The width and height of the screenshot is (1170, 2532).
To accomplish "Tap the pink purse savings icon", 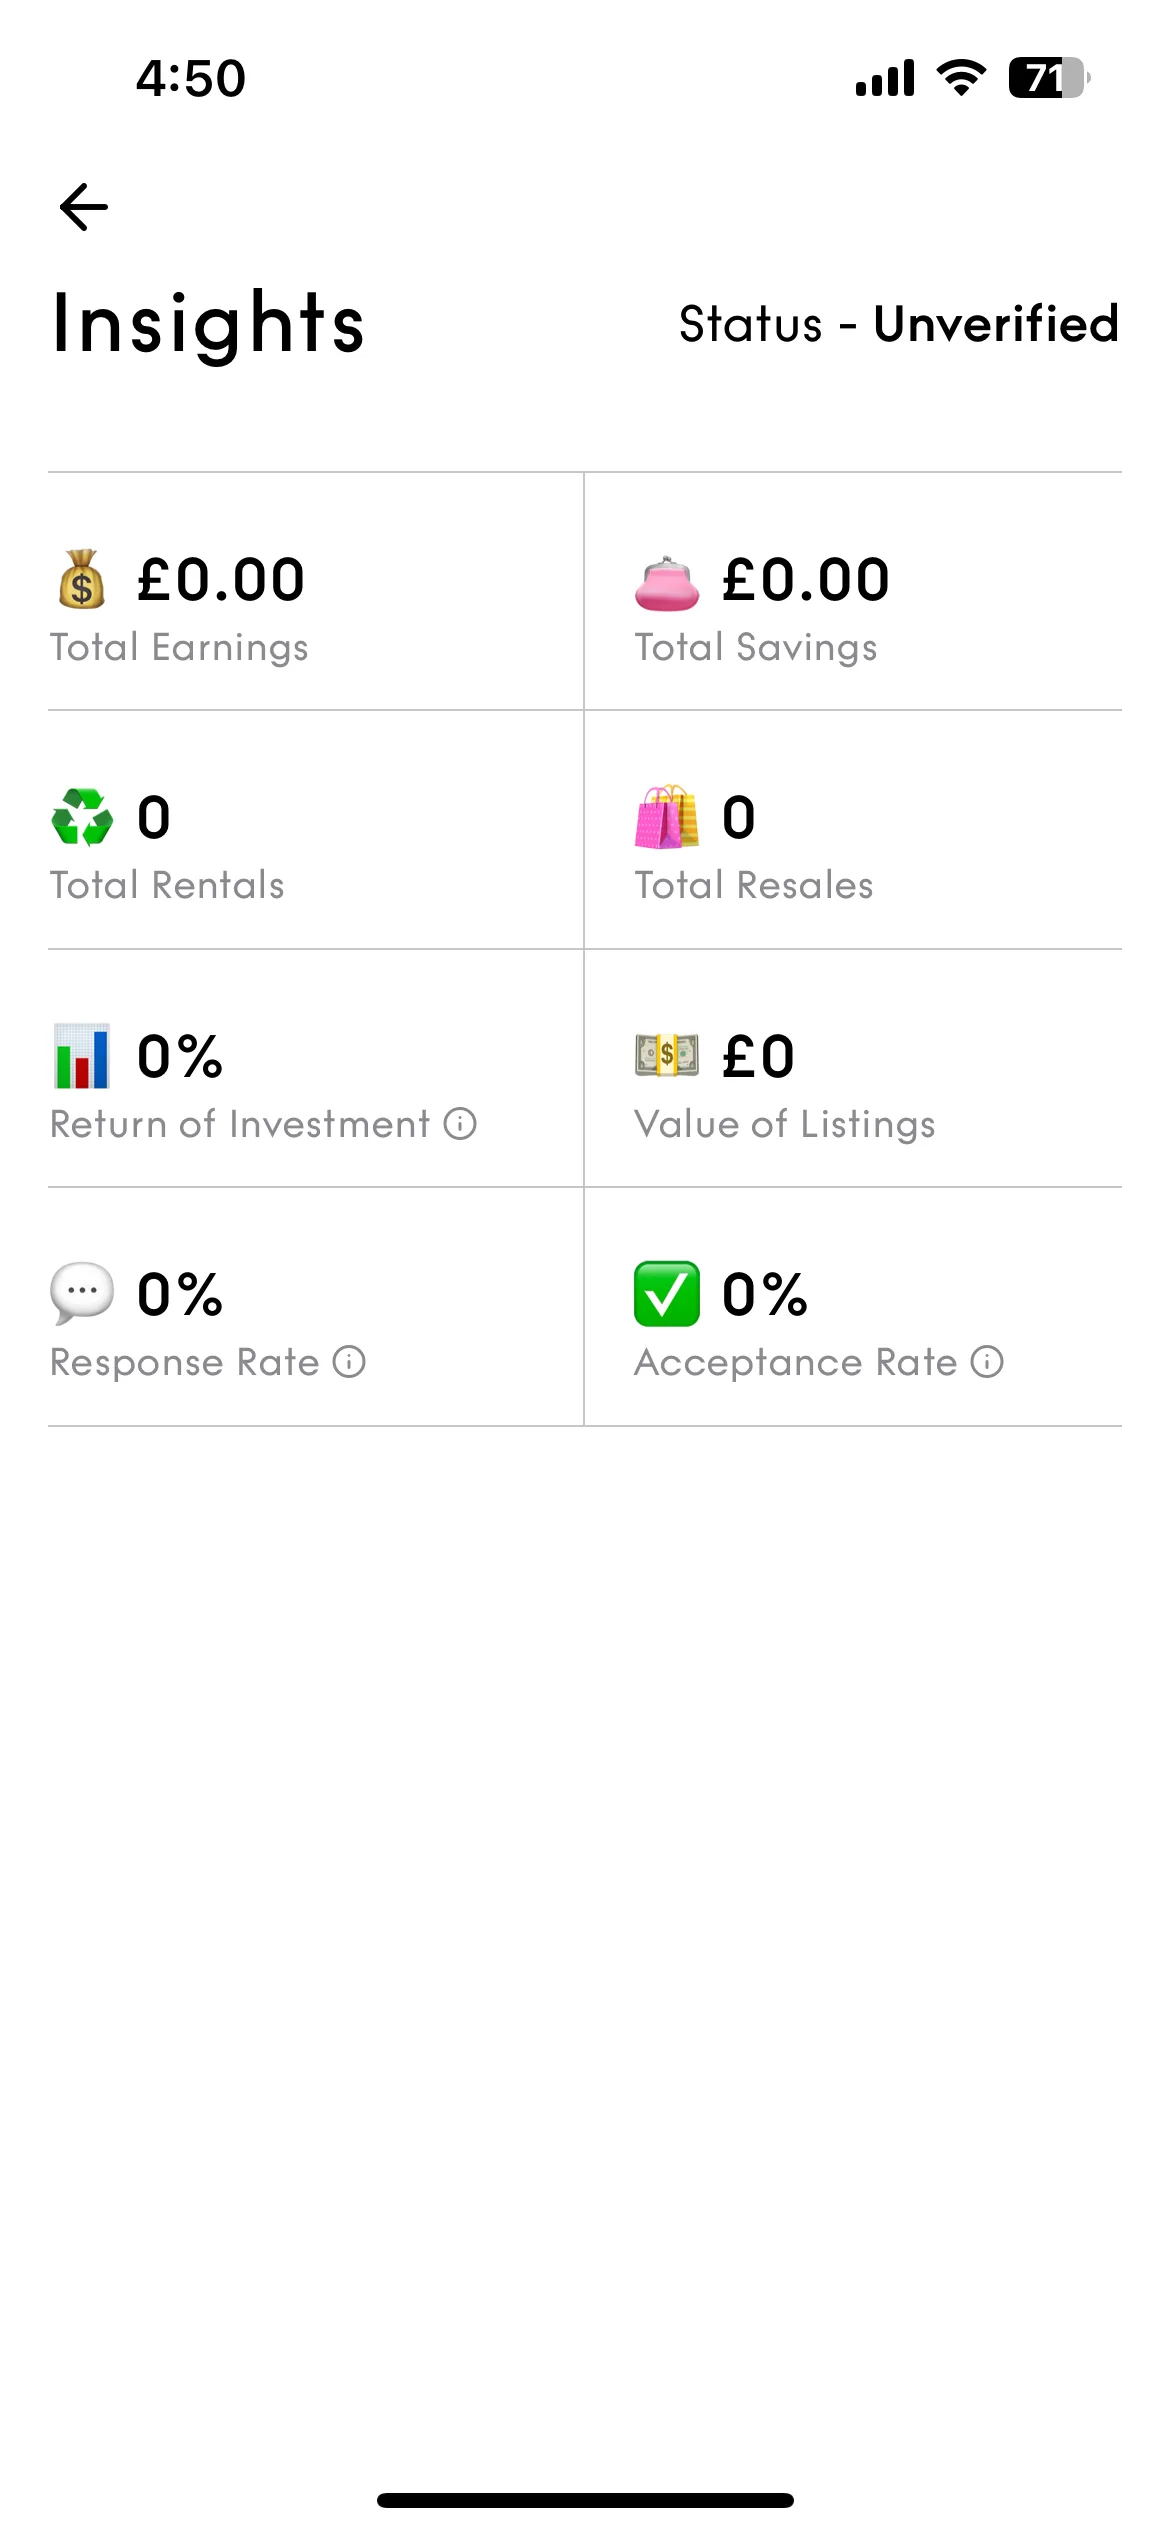I will (667, 584).
